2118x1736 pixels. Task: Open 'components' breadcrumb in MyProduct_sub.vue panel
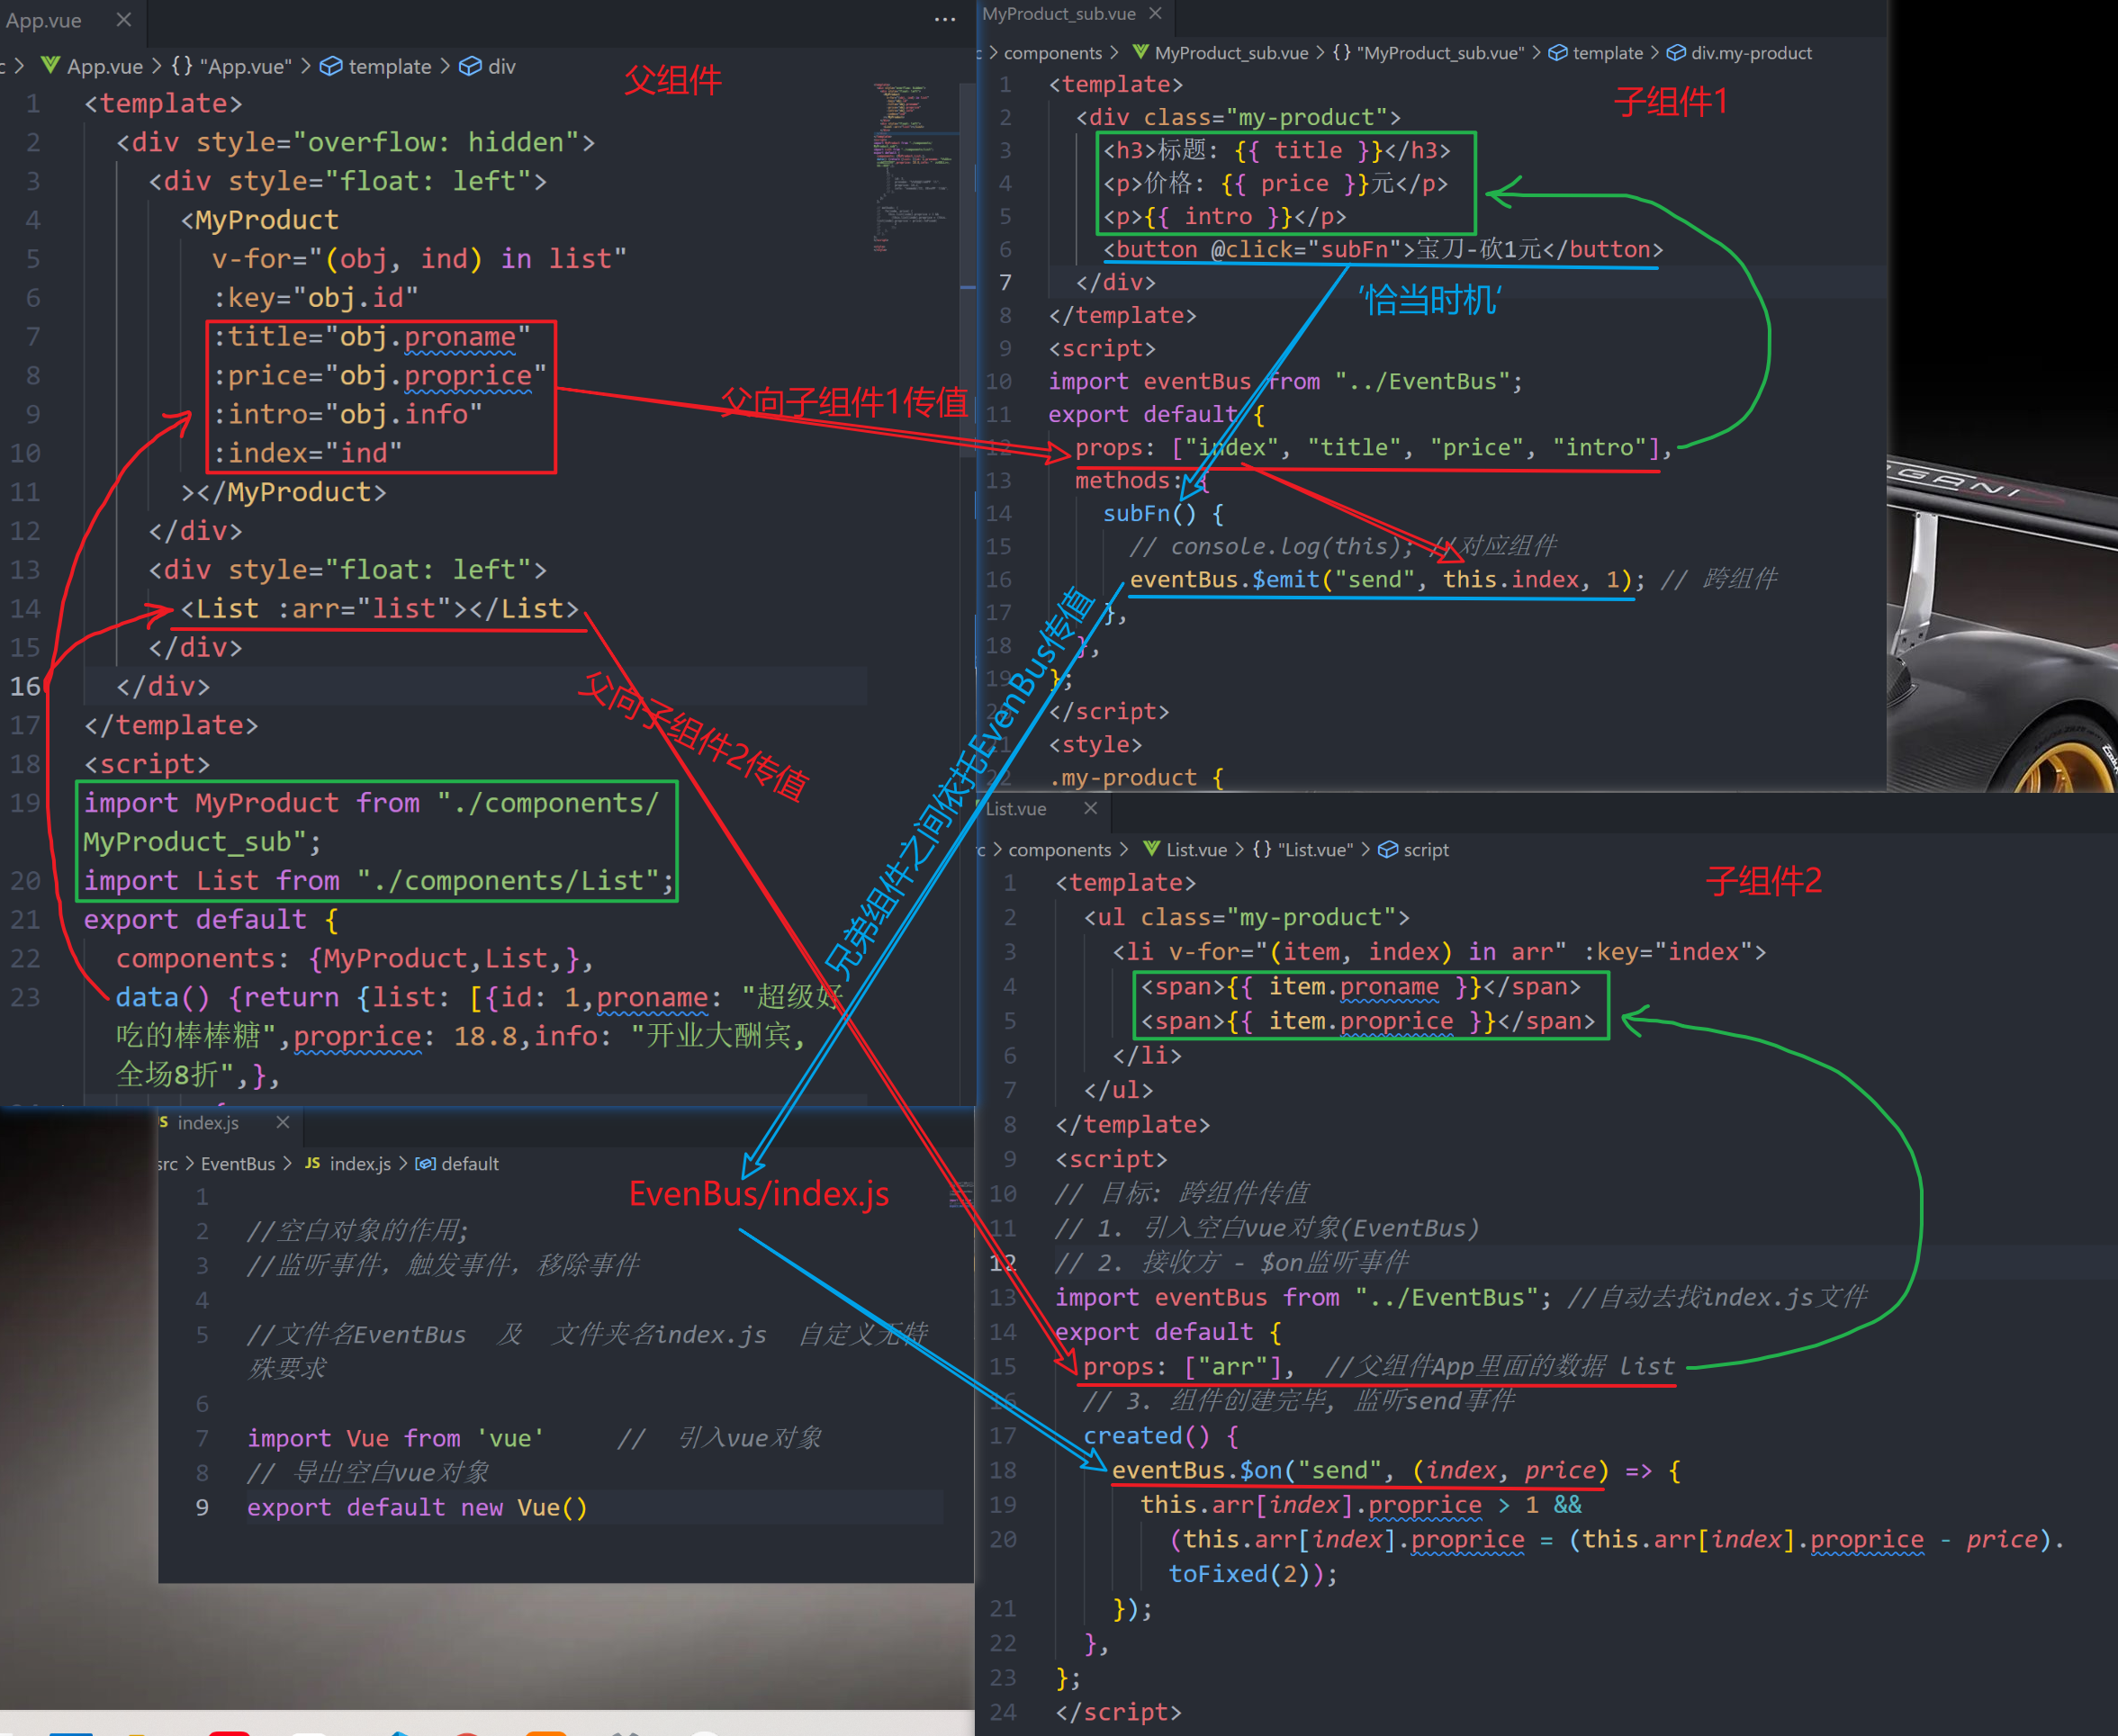[1053, 53]
